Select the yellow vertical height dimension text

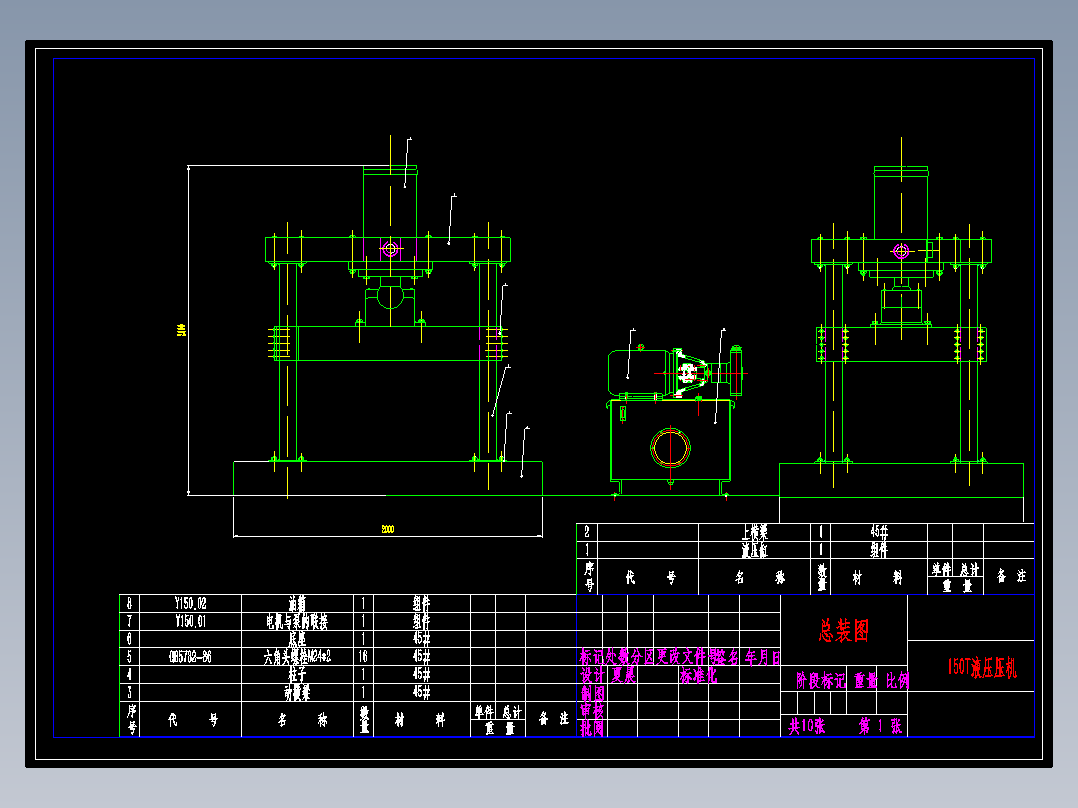point(182,330)
